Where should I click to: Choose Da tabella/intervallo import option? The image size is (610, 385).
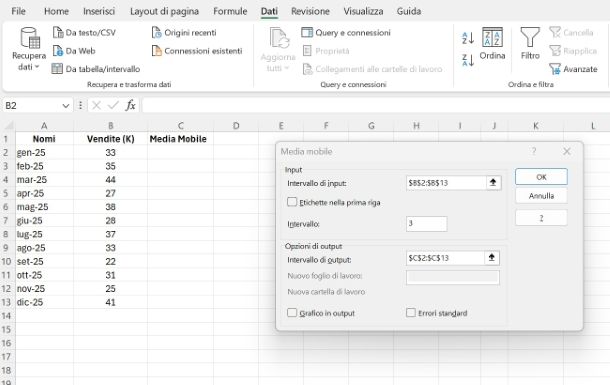click(x=96, y=69)
